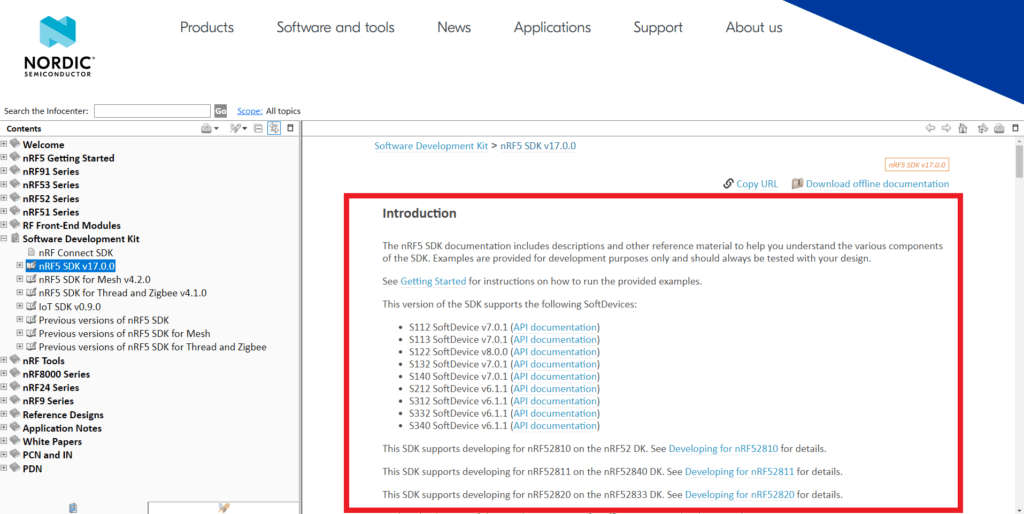The width and height of the screenshot is (1024, 514).
Task: Expand the Reference Designs node
Action: click(x=4, y=414)
